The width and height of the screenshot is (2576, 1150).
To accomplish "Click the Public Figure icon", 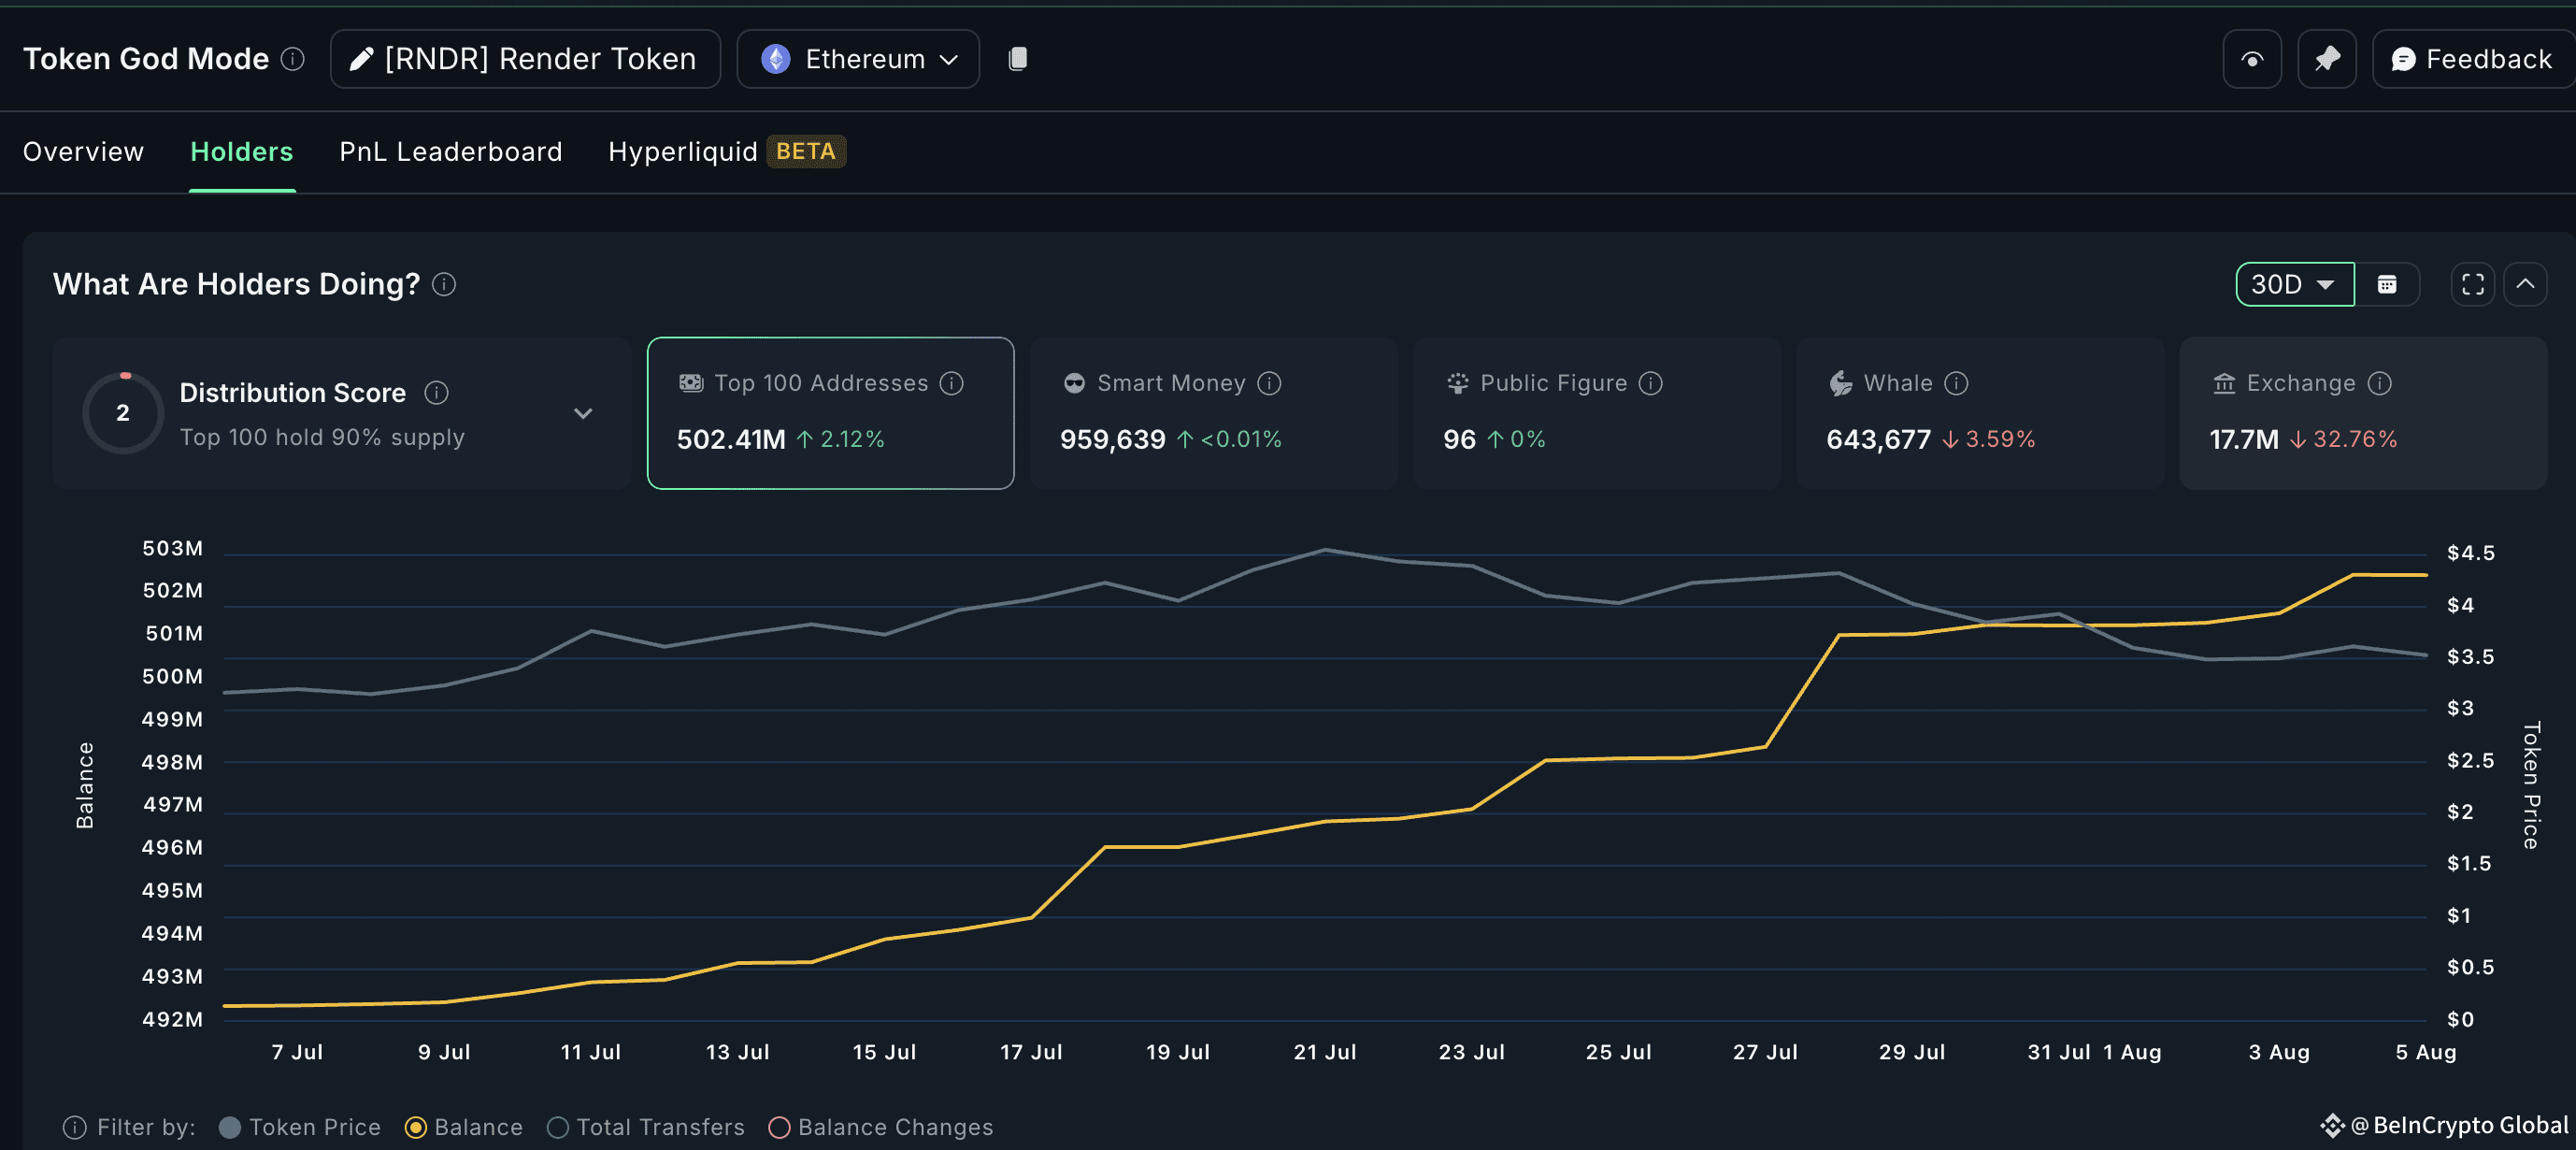I will point(1457,383).
